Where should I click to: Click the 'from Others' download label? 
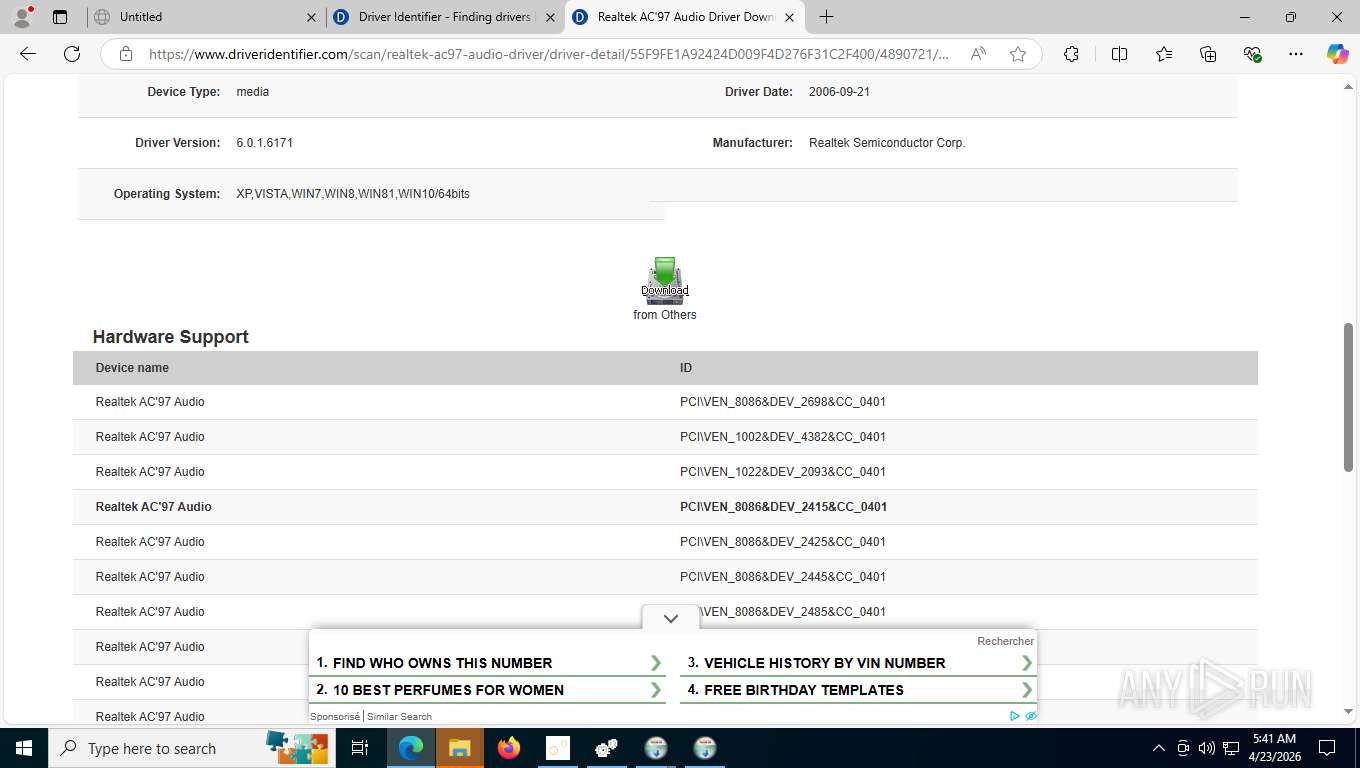coord(664,315)
